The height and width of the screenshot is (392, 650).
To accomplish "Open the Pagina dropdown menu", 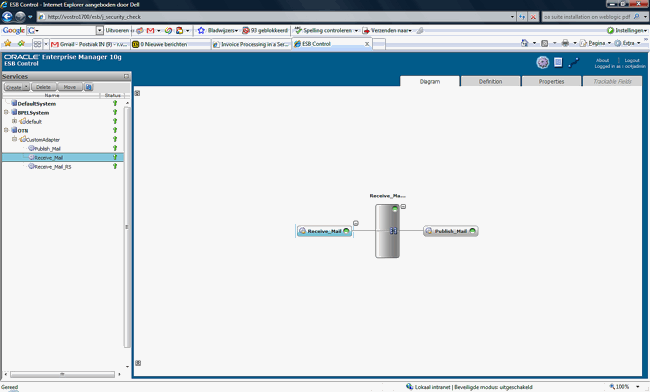I will coord(596,43).
